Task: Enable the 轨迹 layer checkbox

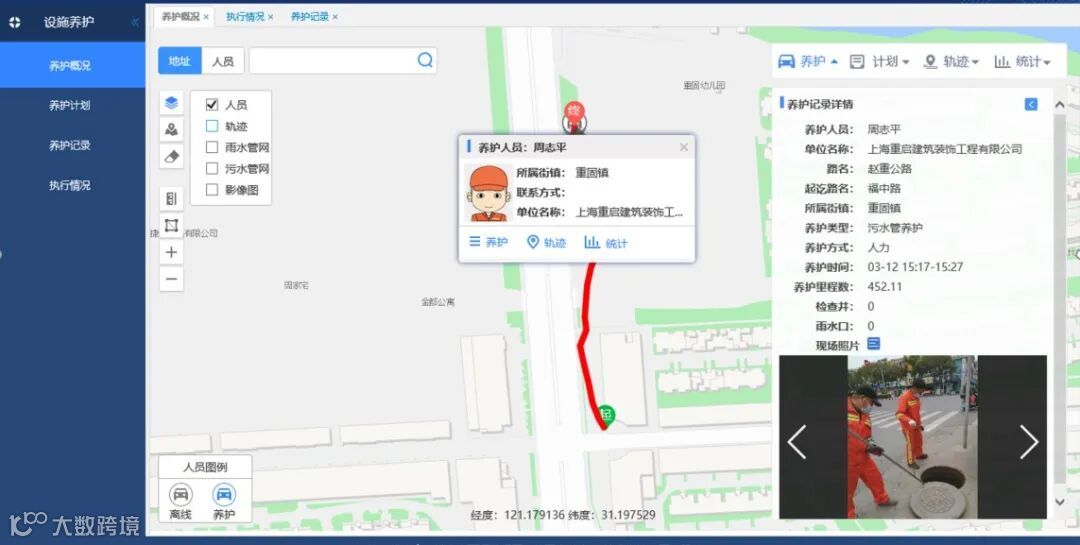Action: (212, 126)
